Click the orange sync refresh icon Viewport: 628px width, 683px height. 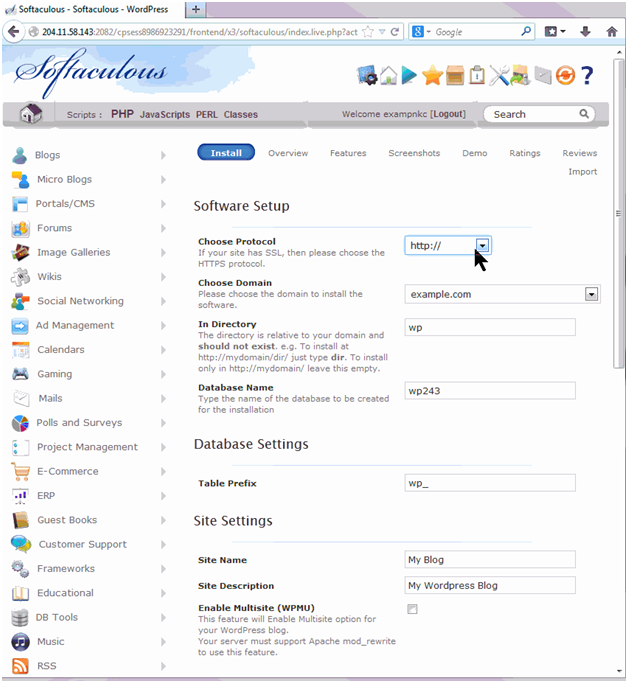(x=565, y=75)
